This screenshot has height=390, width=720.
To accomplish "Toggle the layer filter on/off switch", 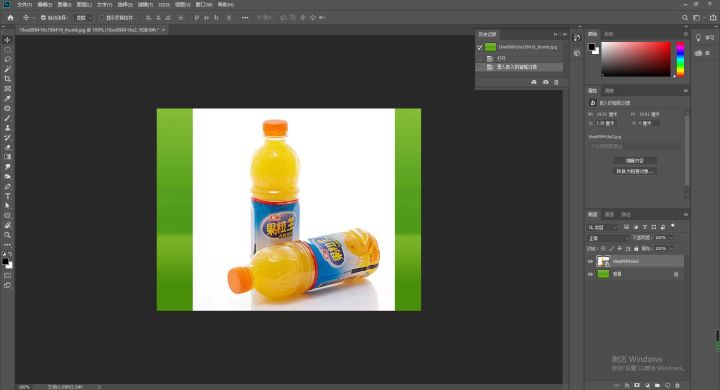I will pos(673,226).
